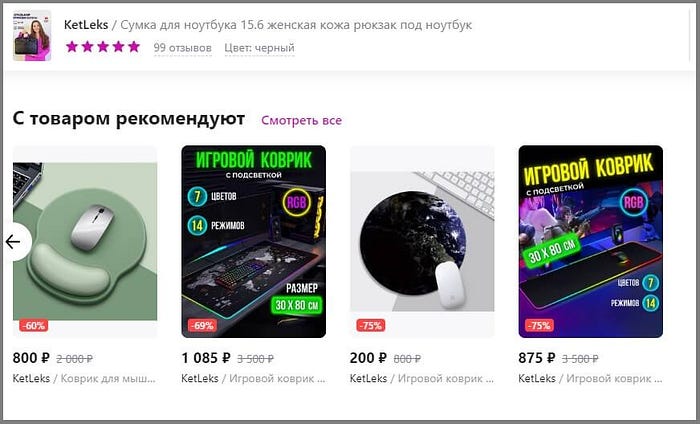The width and height of the screenshot is (700, 424).
Task: Click the round mouse pad -75% badge
Action: (x=371, y=325)
